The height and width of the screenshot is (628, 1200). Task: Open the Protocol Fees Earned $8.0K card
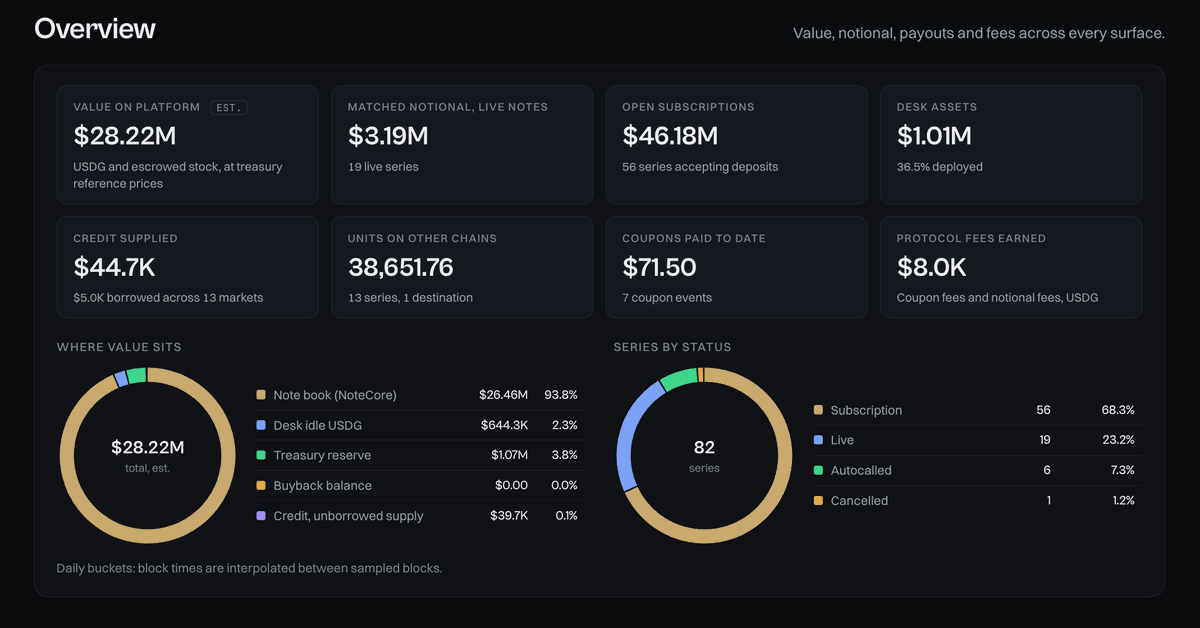point(1011,267)
